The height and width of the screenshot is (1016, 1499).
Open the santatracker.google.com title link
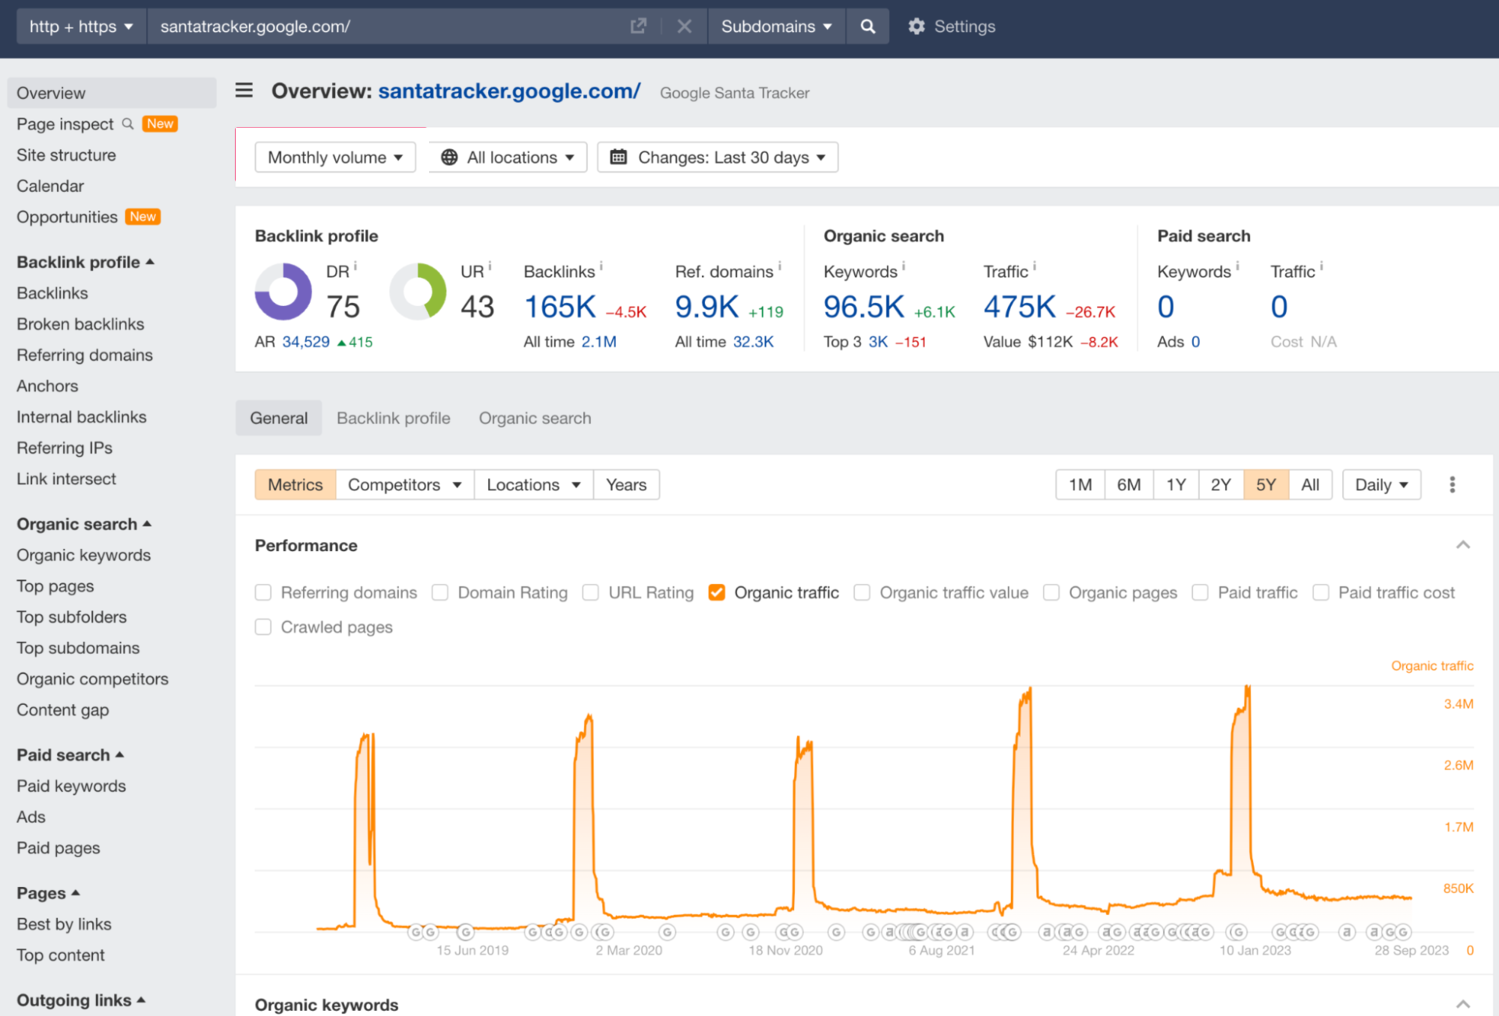pos(509,91)
